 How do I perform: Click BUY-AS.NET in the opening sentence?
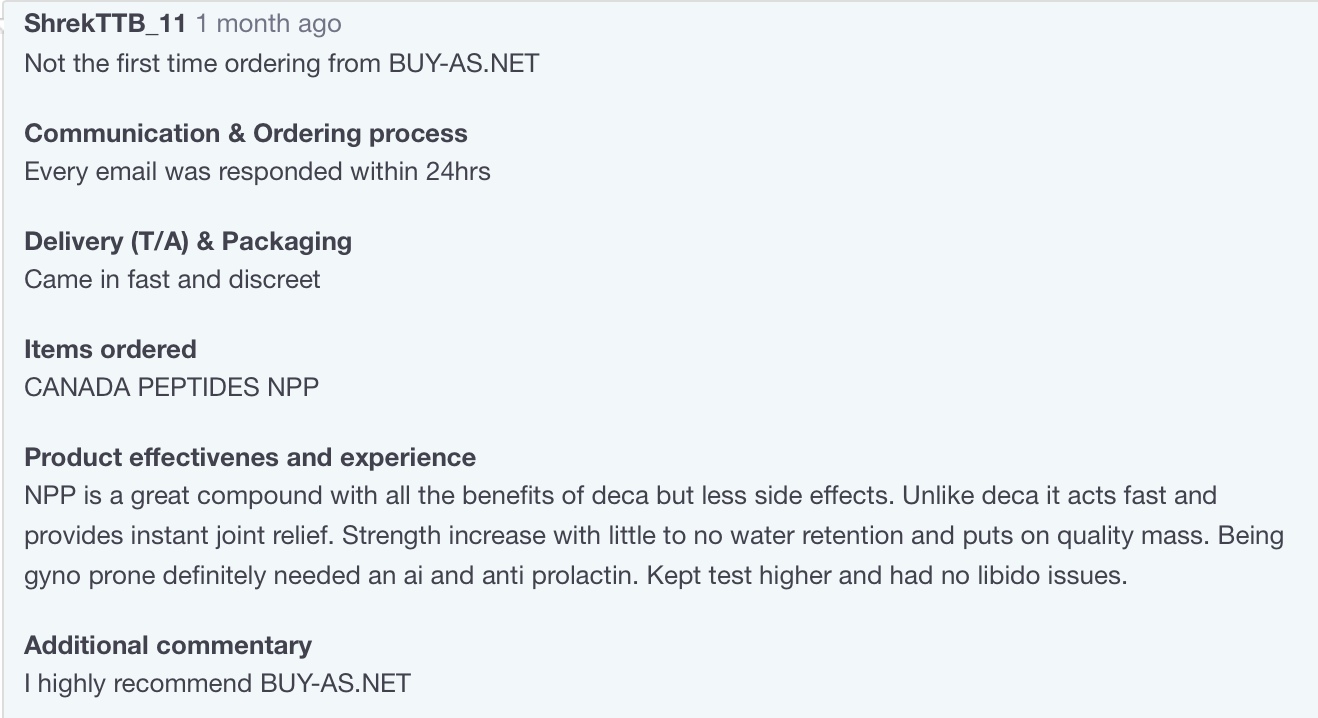point(463,64)
